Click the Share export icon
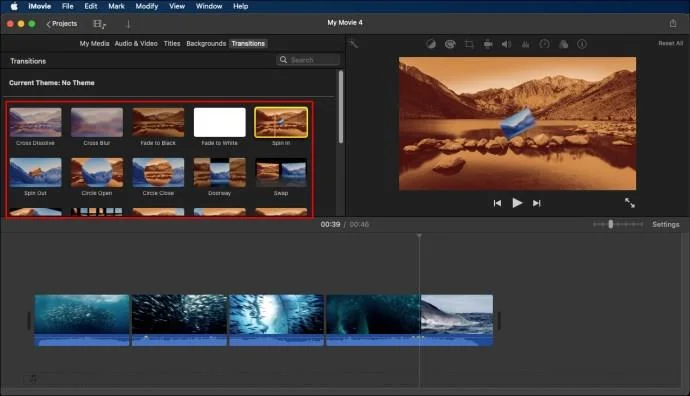Viewport: 690px width, 396px height. pos(673,23)
